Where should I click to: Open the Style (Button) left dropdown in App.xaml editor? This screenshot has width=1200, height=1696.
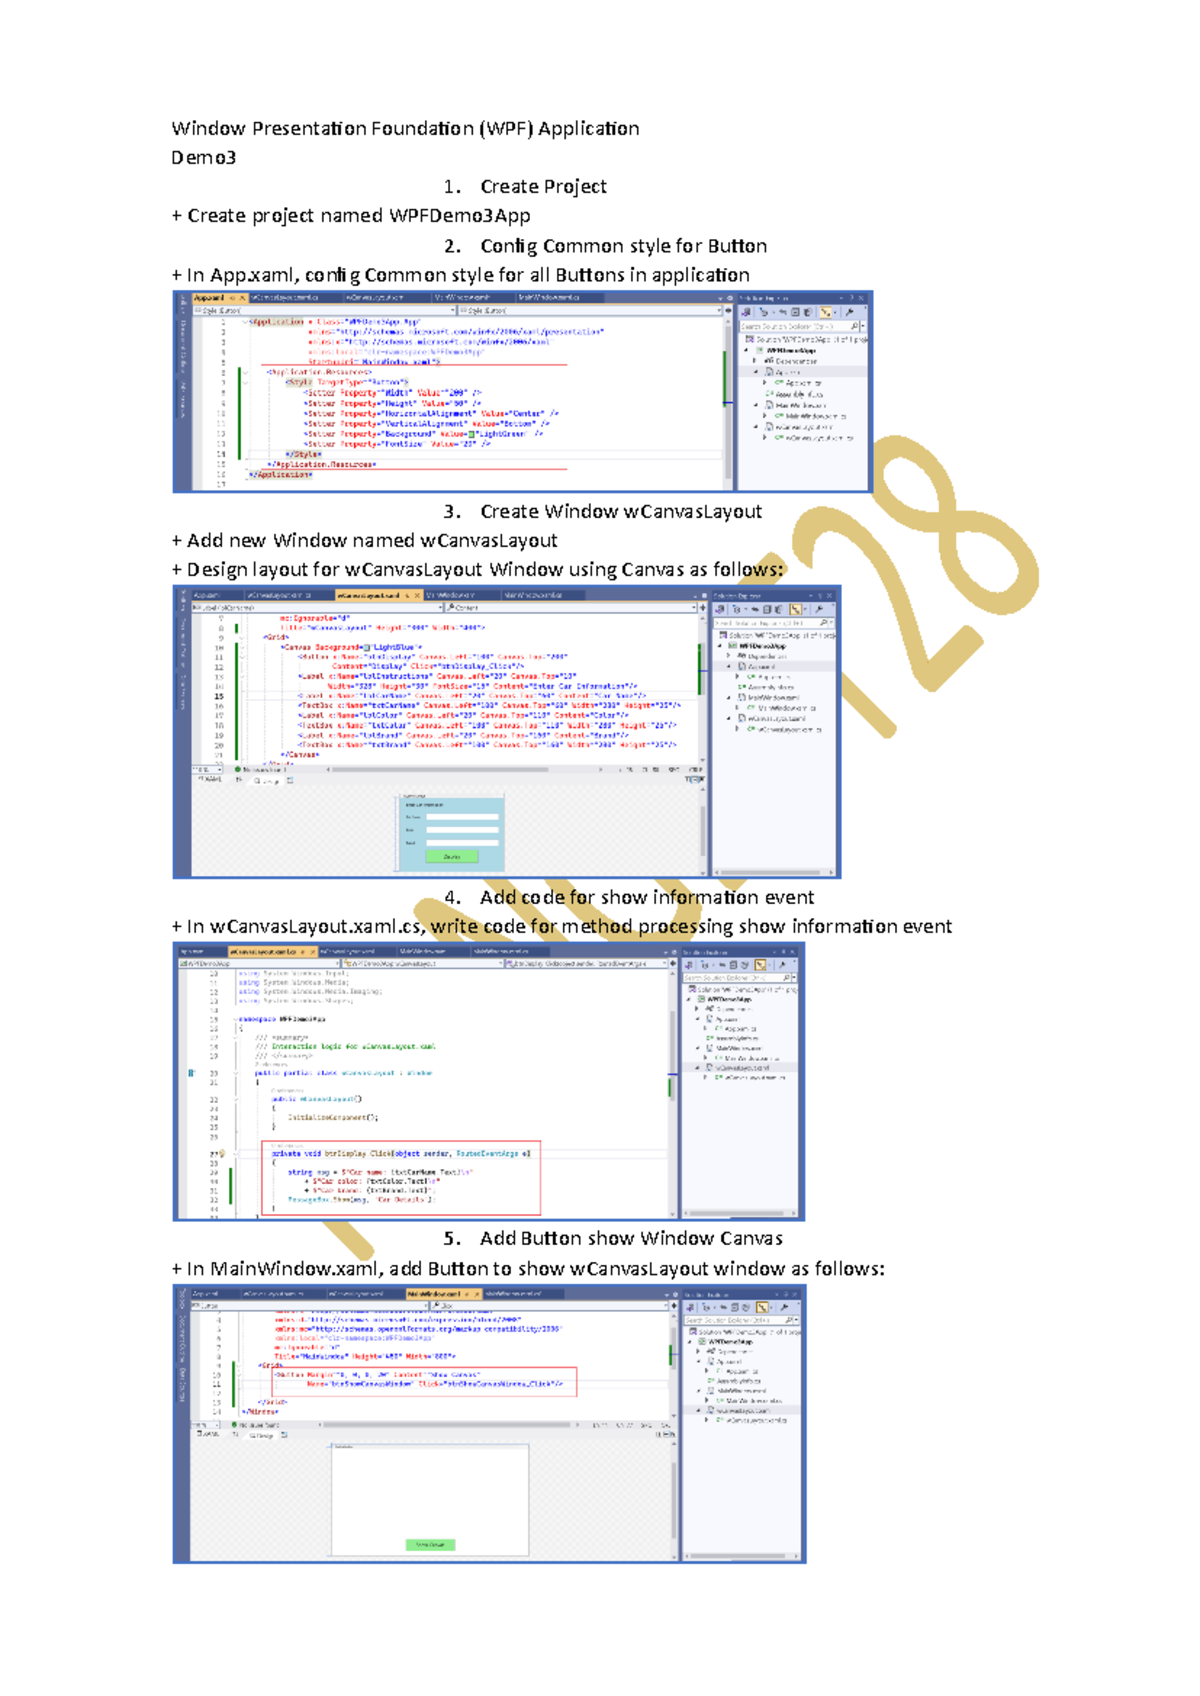pos(323,310)
